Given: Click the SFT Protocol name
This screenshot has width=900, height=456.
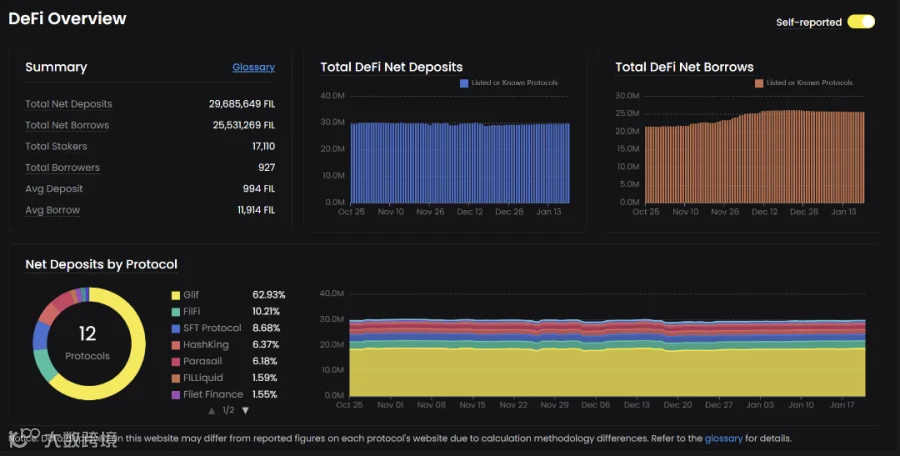Looking at the screenshot, I should [212, 328].
